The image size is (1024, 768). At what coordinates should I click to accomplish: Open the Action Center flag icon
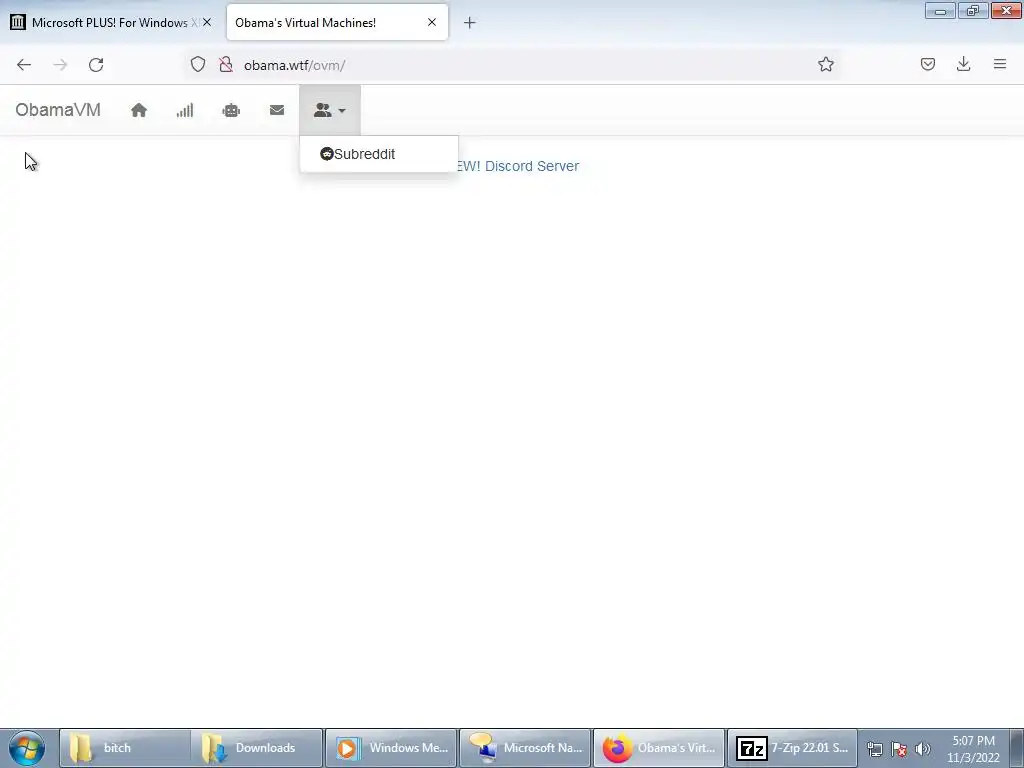pyautogui.click(x=899, y=750)
